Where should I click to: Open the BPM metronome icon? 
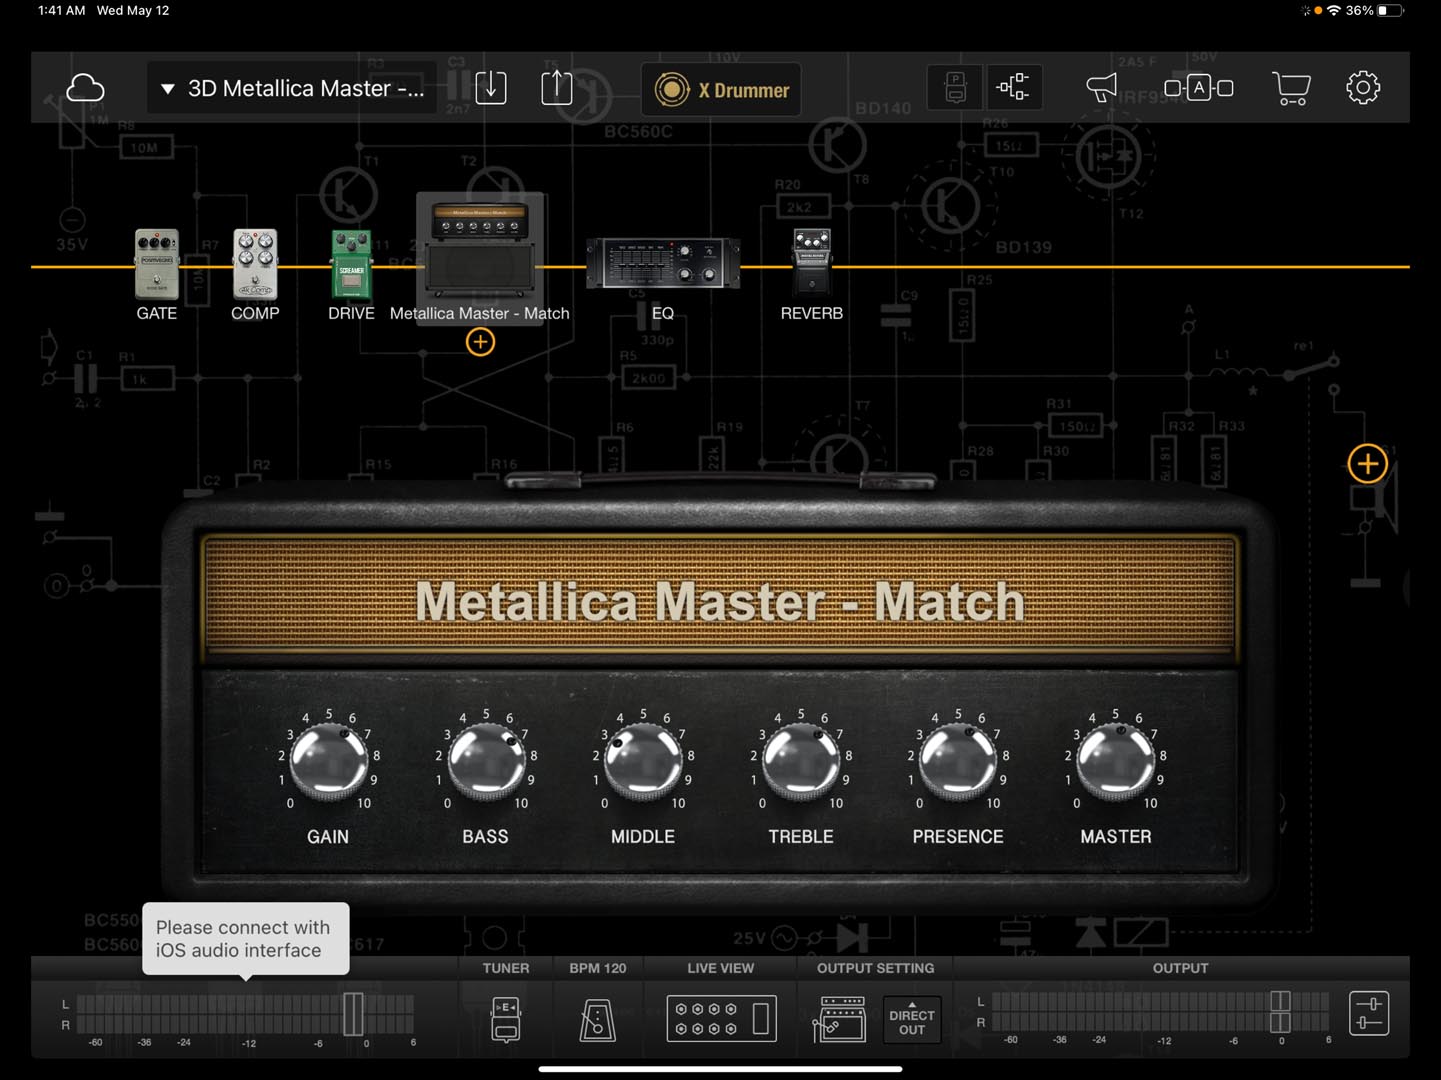(598, 1021)
